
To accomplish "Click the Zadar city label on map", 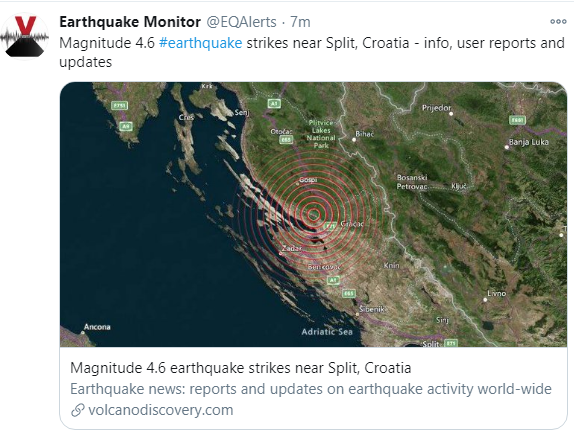I will coord(292,249).
